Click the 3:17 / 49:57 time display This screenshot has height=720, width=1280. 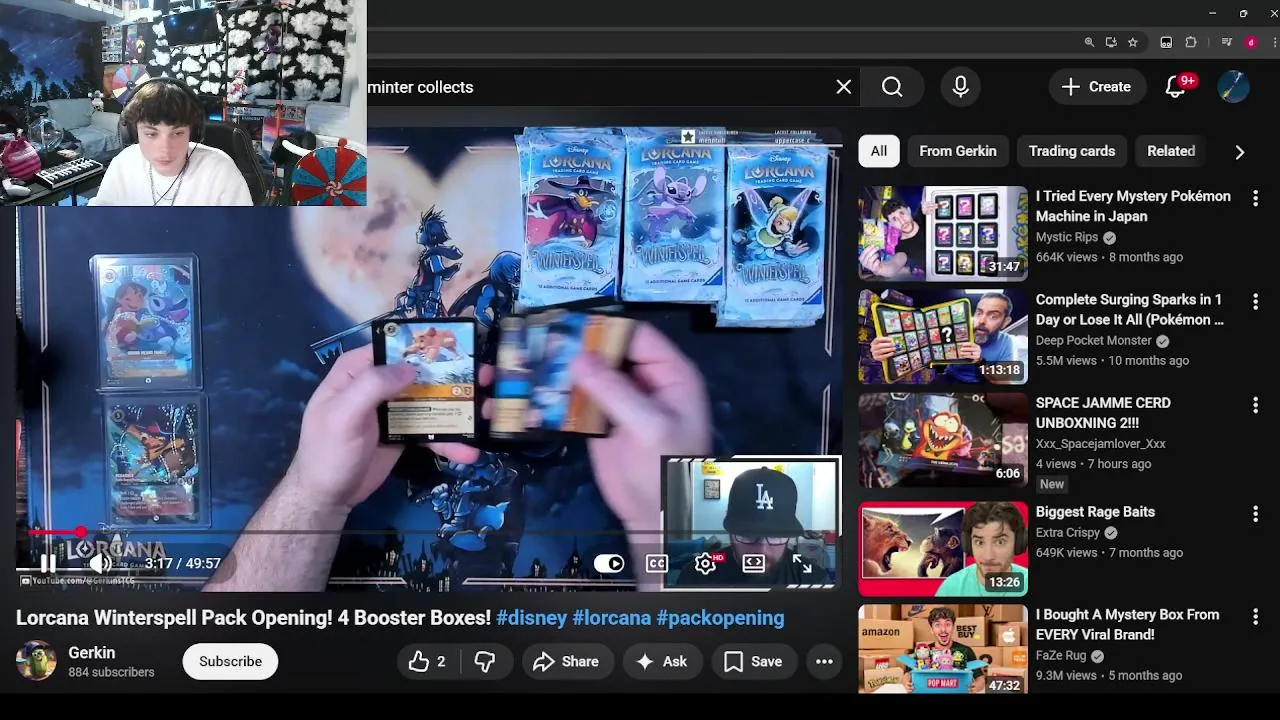click(x=182, y=563)
